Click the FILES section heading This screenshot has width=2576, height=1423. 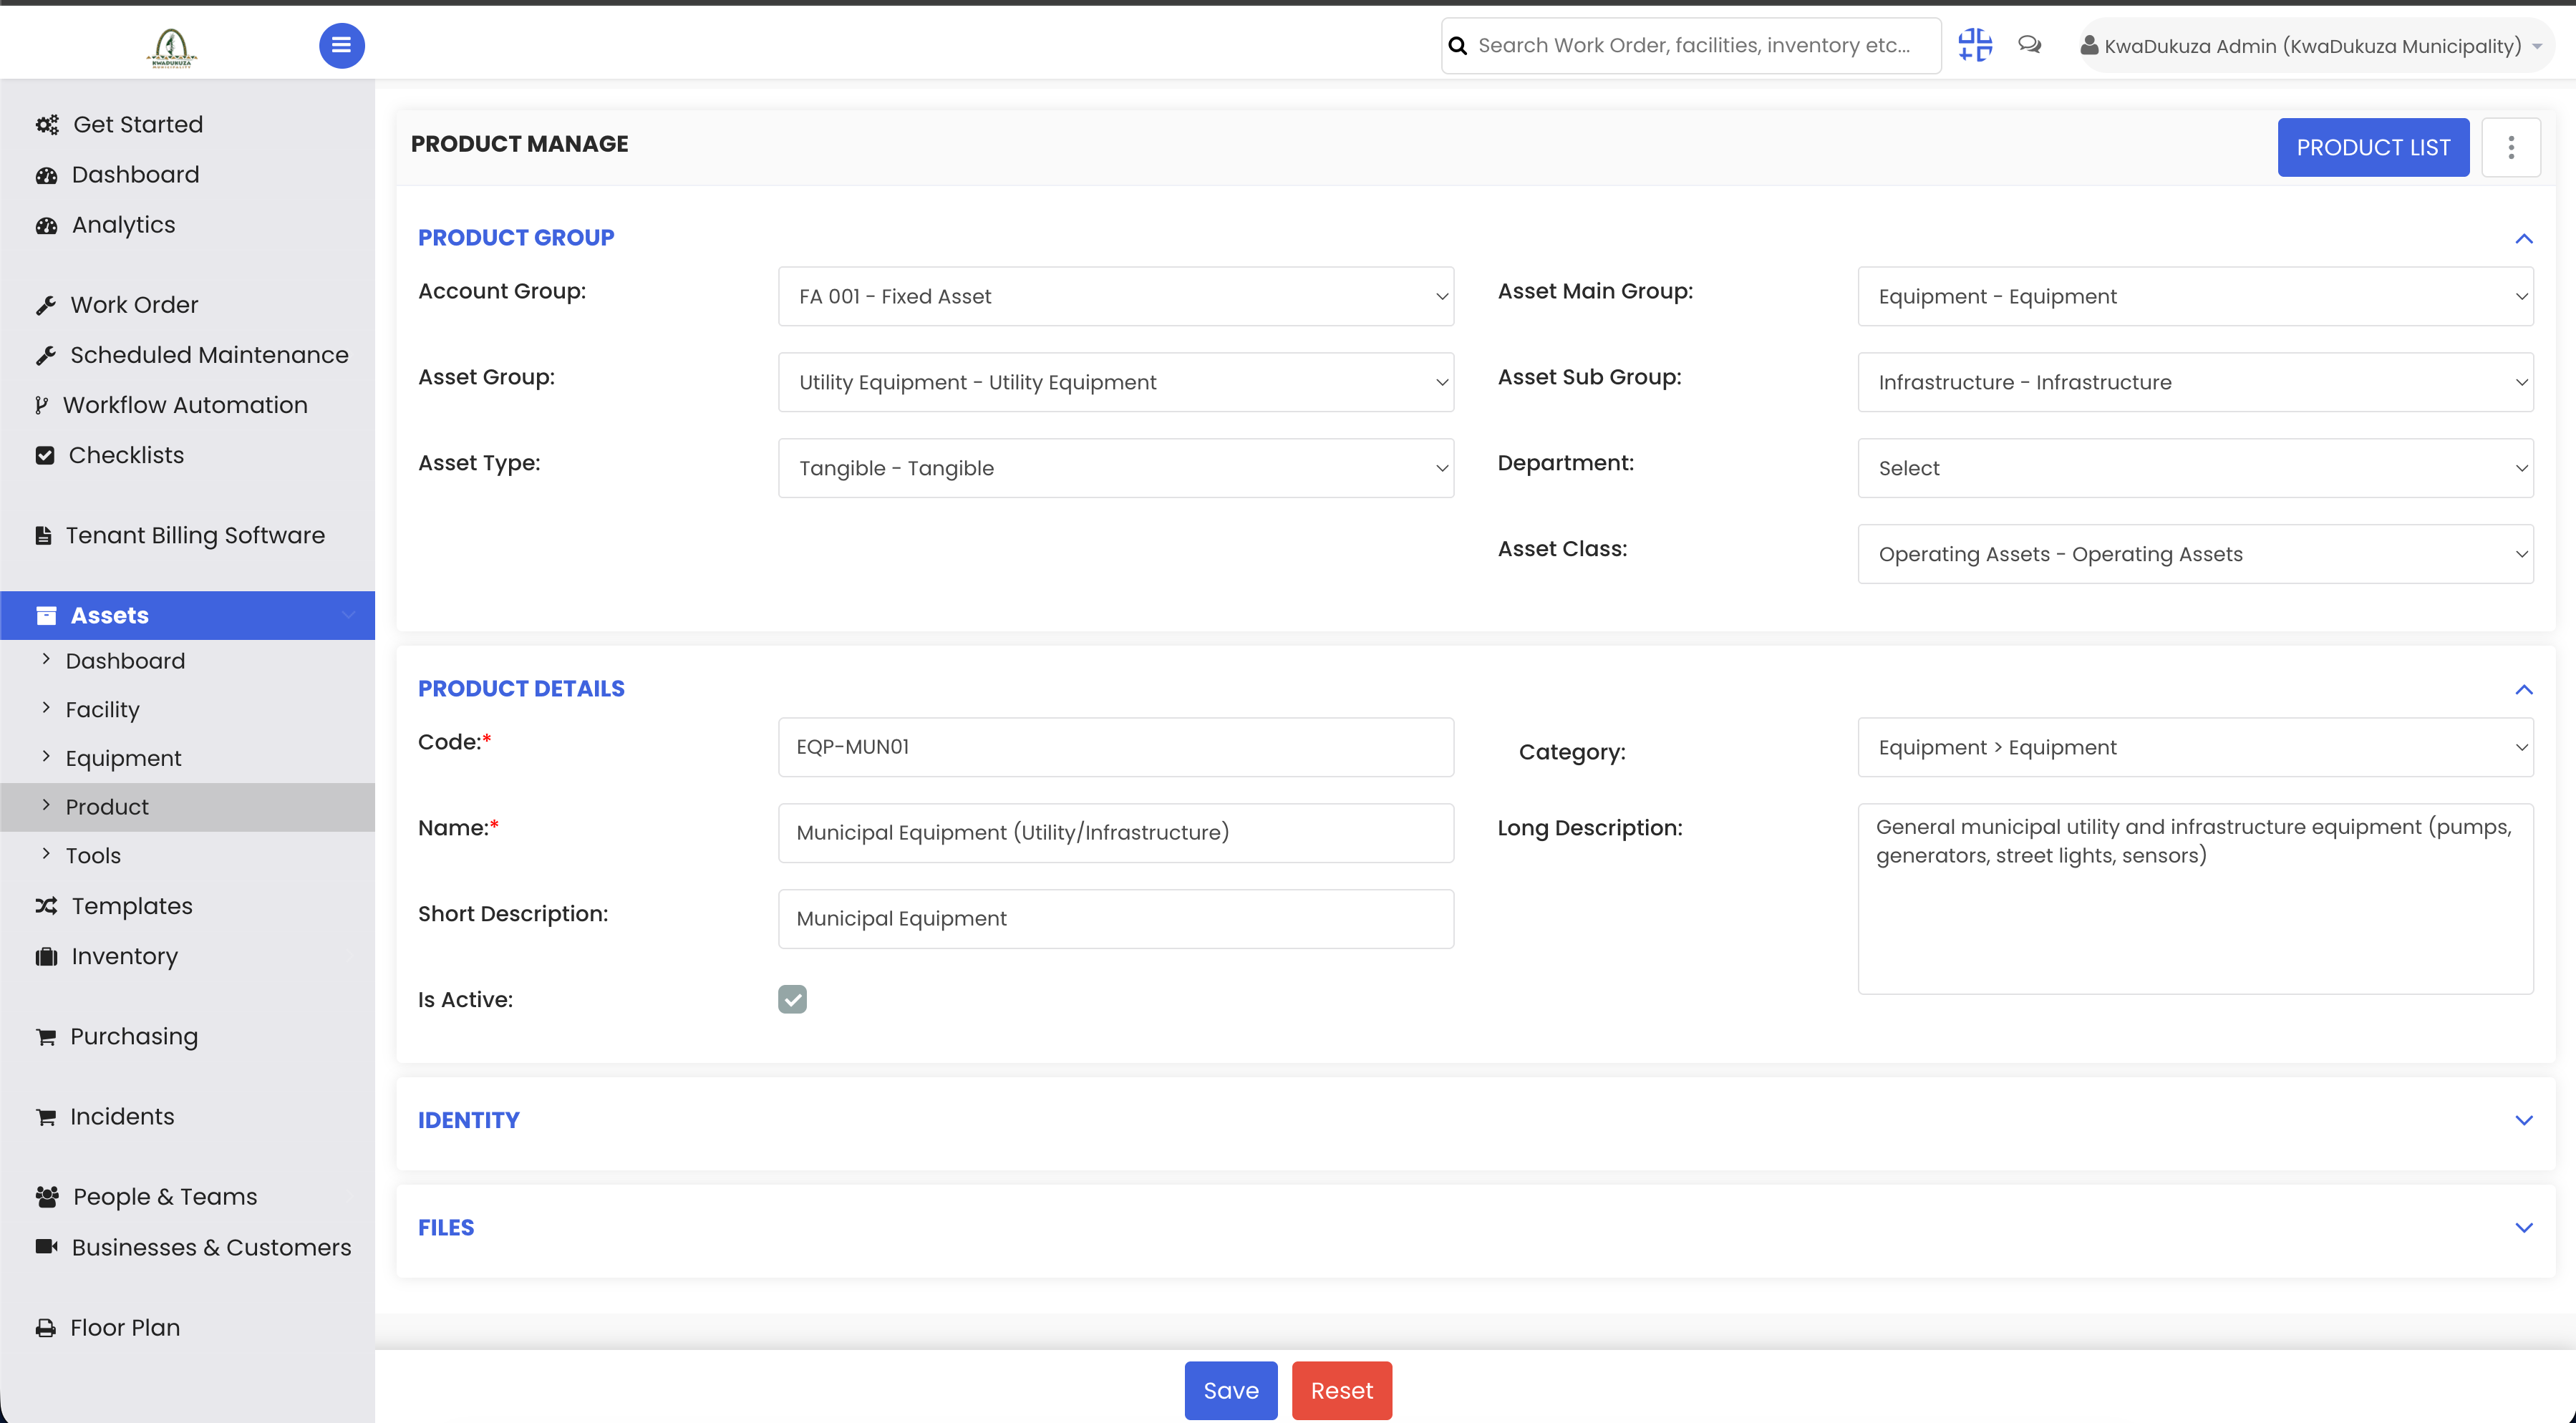pos(446,1227)
